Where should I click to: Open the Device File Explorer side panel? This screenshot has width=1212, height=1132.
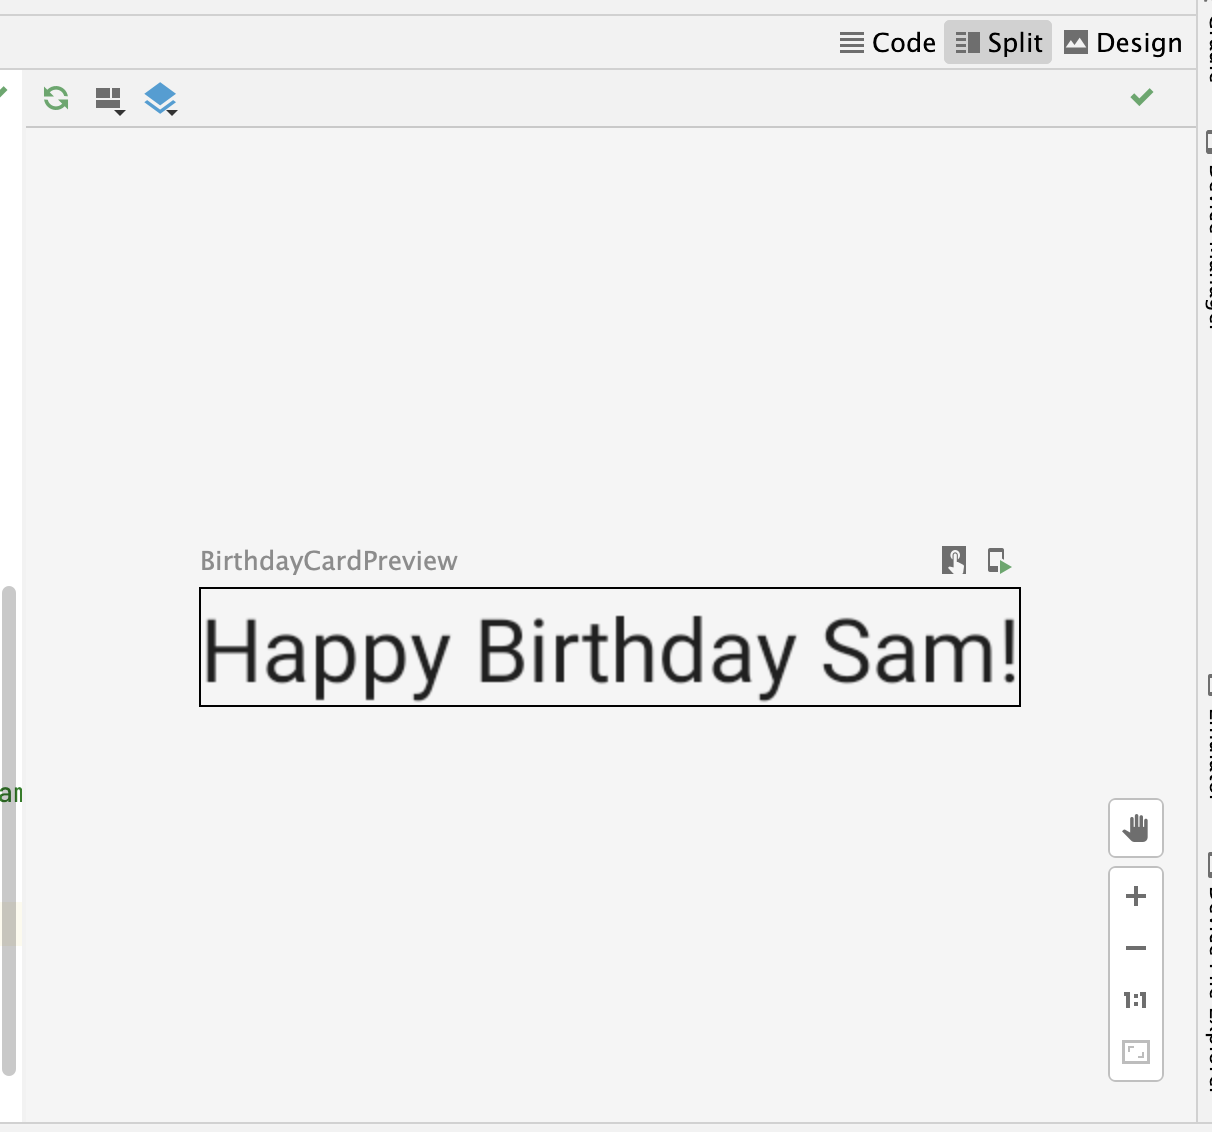[x=1207, y=970]
